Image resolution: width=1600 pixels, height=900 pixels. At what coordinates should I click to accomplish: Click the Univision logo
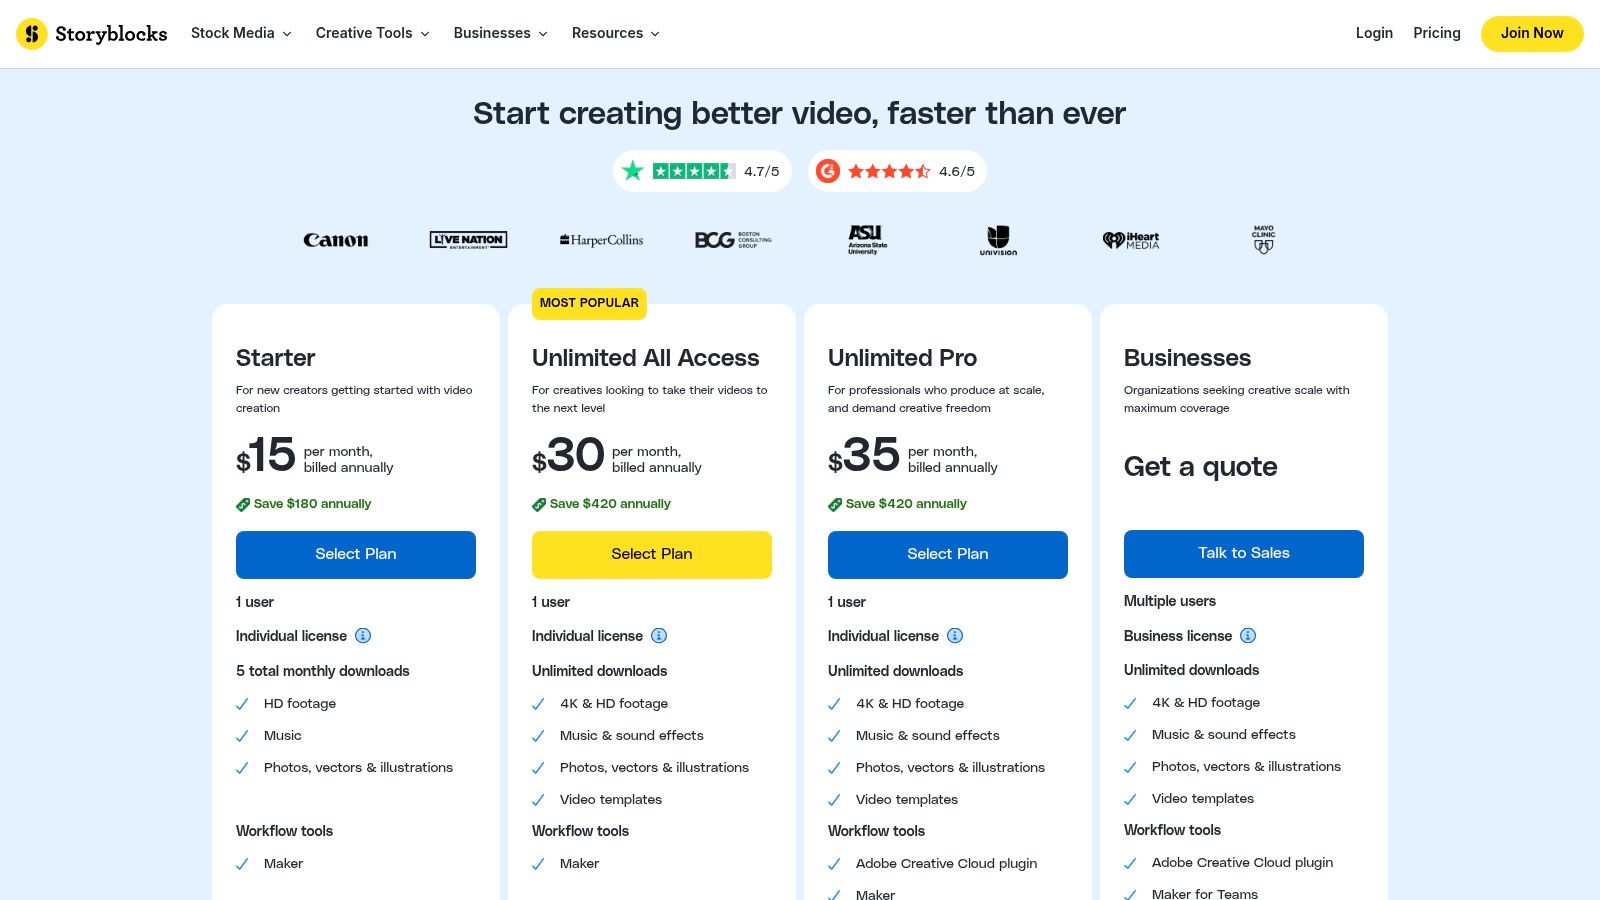pos(998,240)
